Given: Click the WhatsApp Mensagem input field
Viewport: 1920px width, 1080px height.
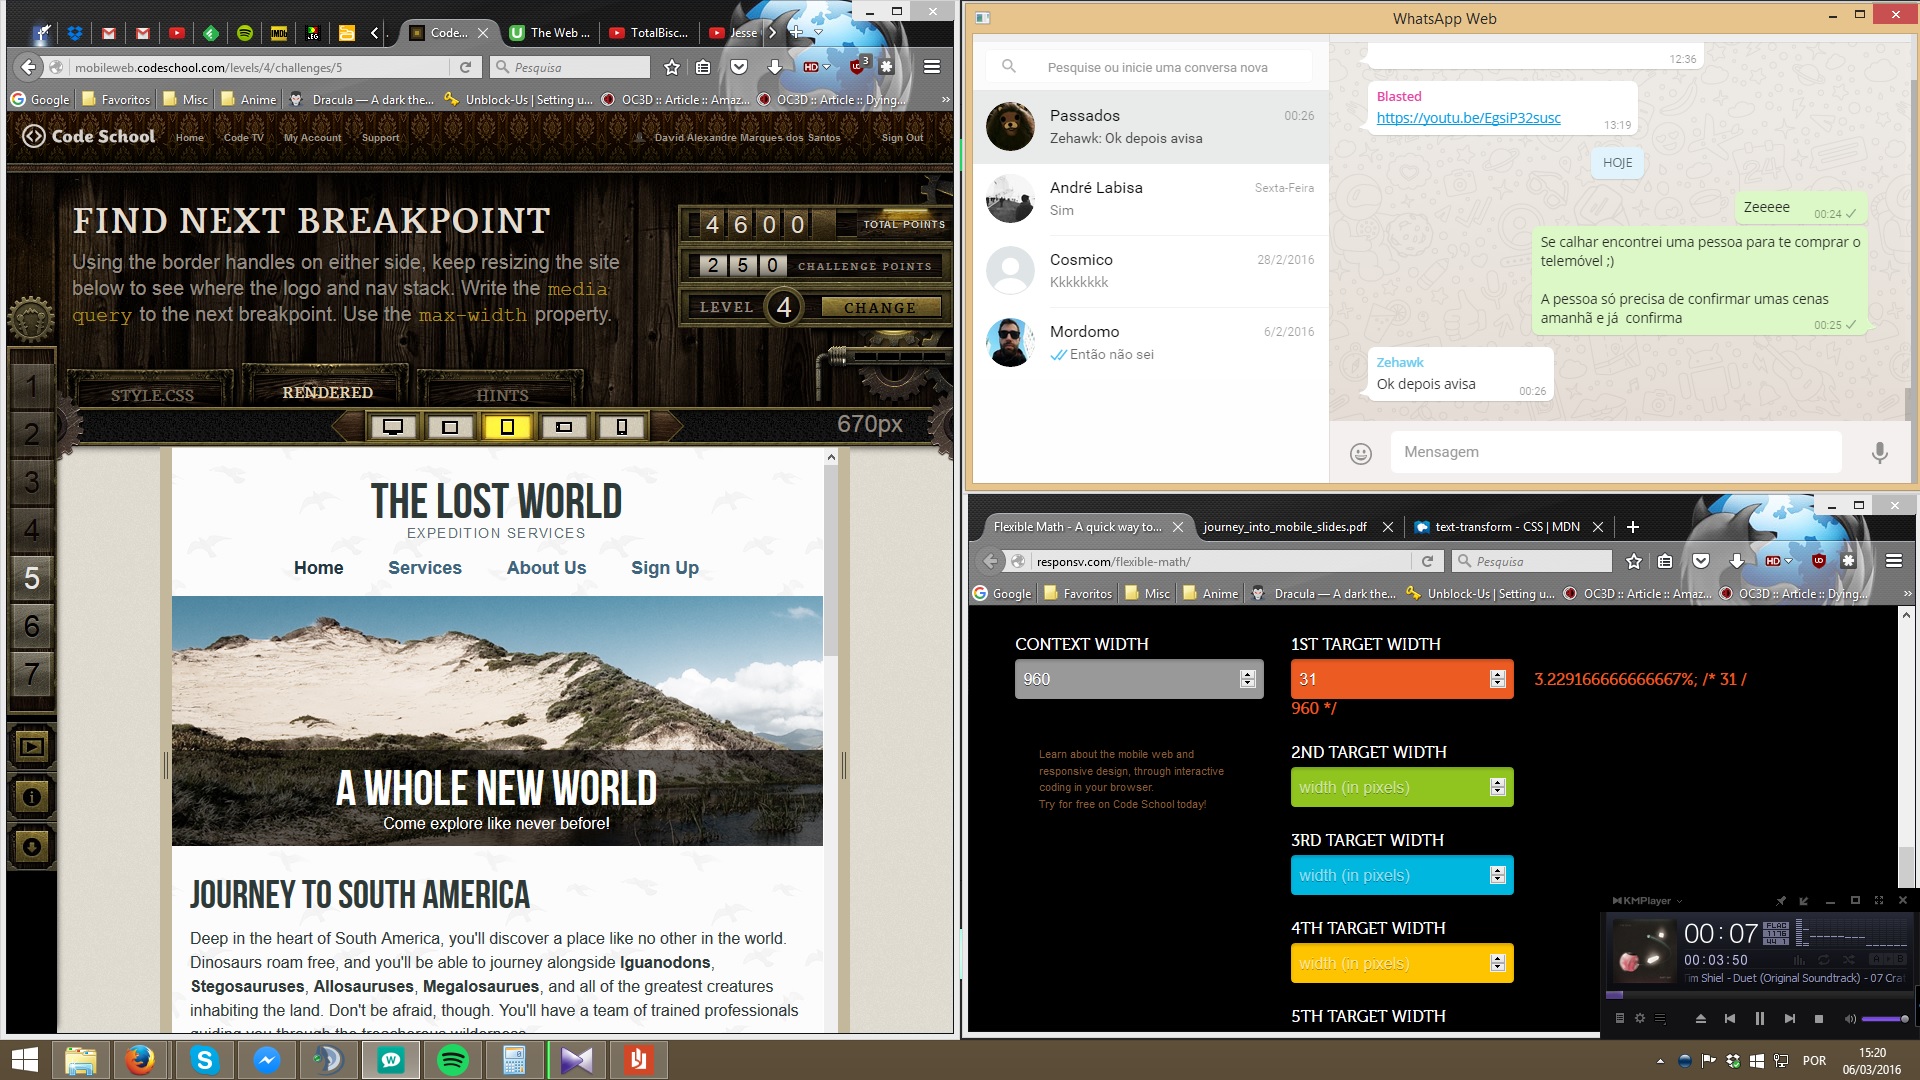Looking at the screenshot, I should point(1615,452).
